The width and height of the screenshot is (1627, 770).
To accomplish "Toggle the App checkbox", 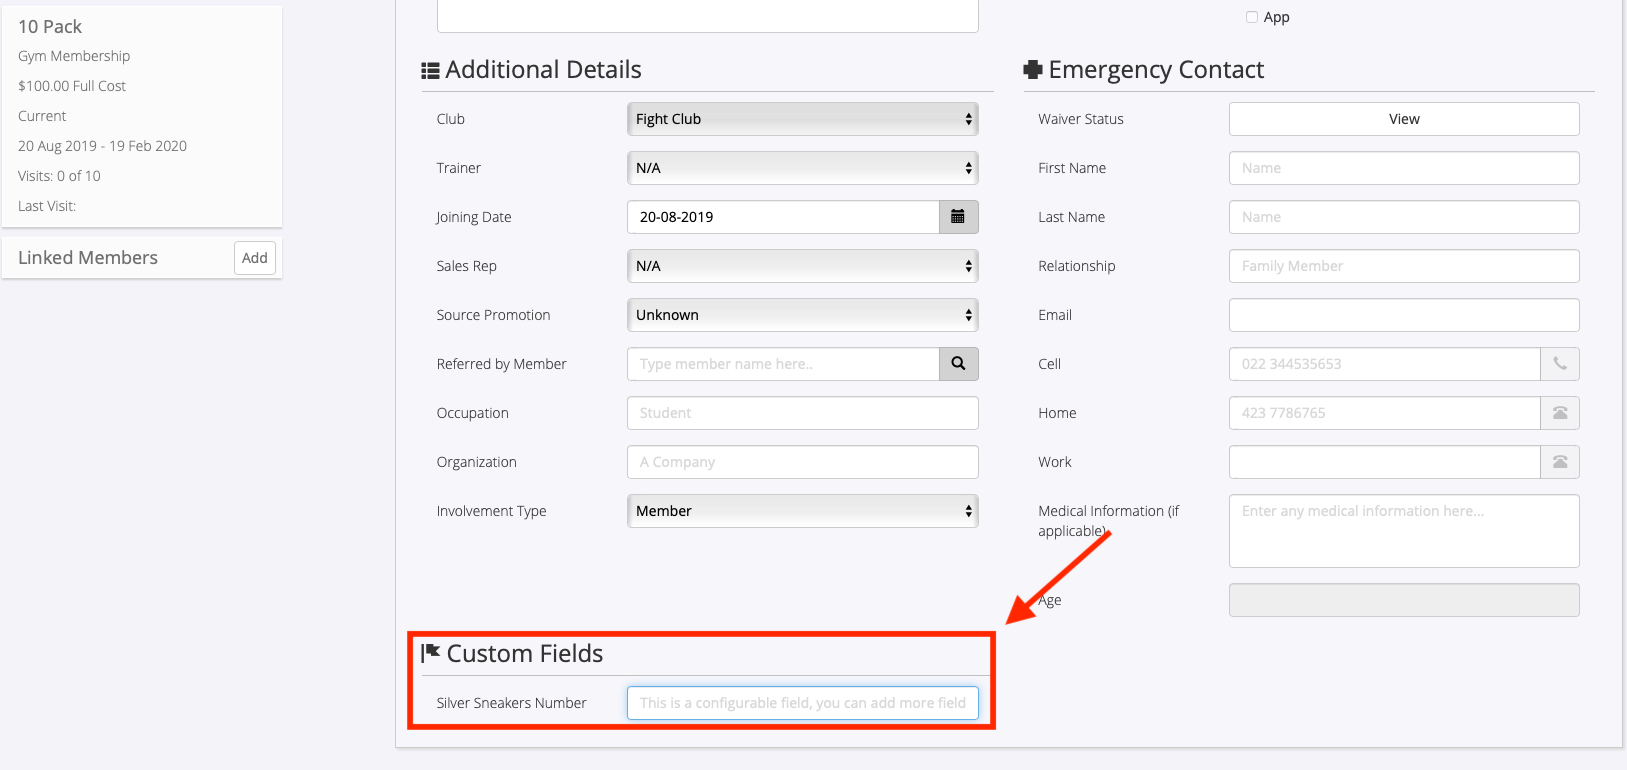I will [1252, 17].
